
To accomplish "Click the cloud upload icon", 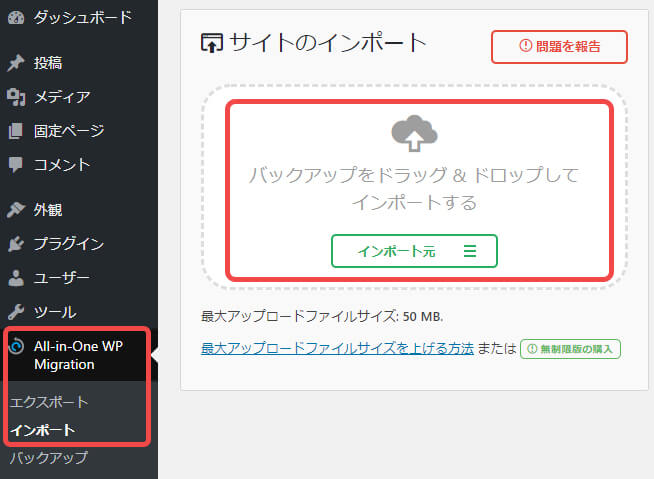I will [x=414, y=133].
